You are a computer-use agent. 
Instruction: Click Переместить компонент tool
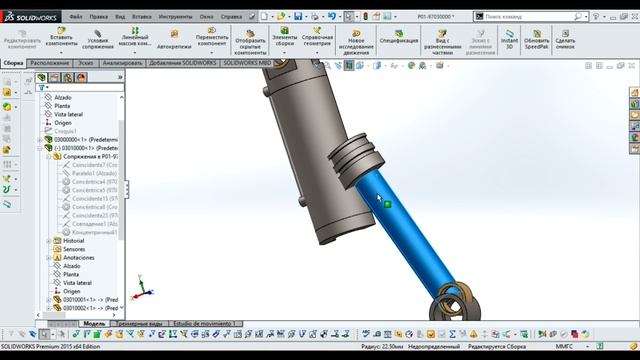tap(211, 36)
